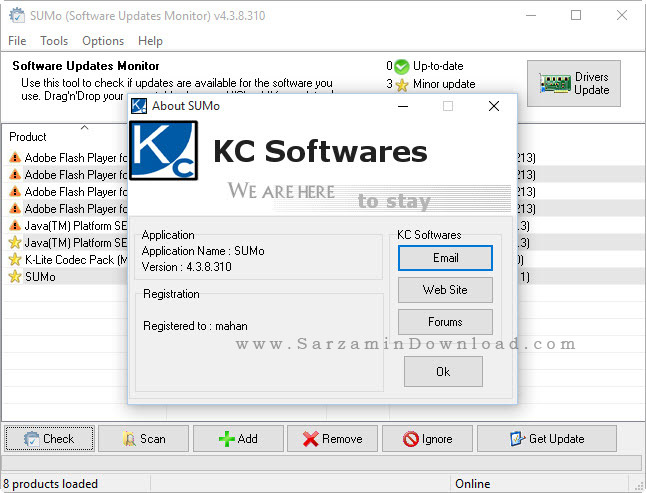Click the green Up-to-date checkmark icon

coord(402,66)
